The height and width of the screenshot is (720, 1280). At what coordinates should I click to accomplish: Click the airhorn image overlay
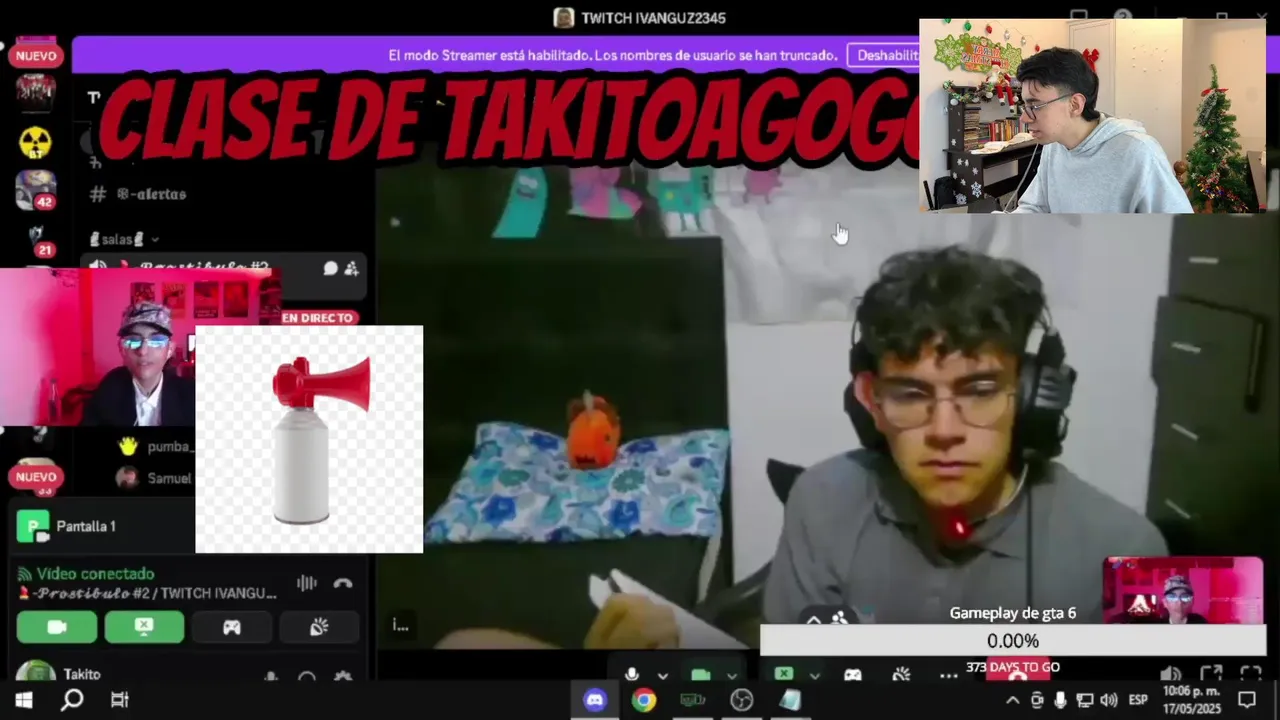point(309,439)
